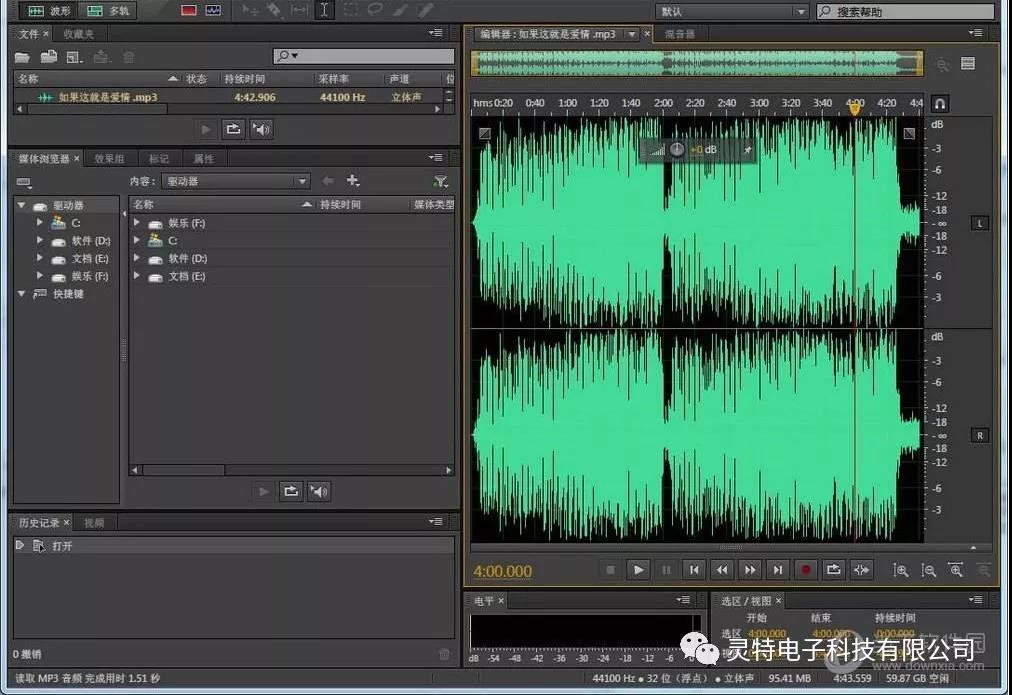Viewport: 1012px width, 695px height.
Task: Toggle the red spectral frequency display
Action: coord(188,10)
